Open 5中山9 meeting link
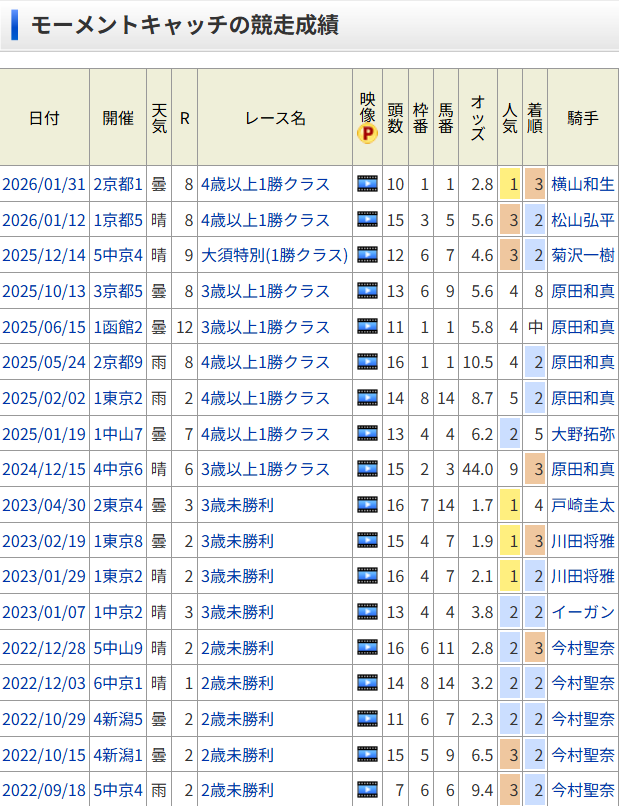This screenshot has width=619, height=806. coord(118,648)
